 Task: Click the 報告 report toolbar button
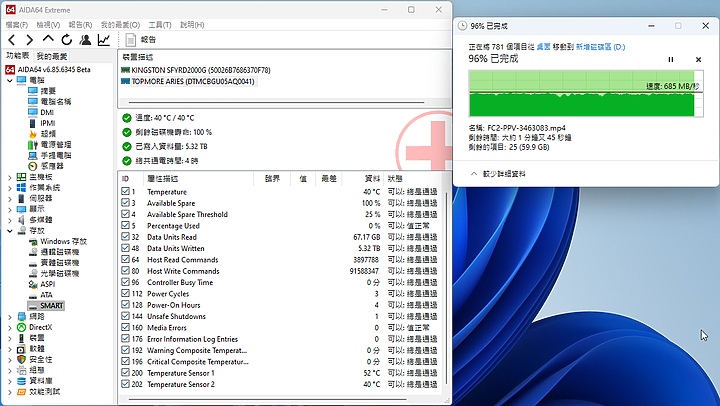[141, 40]
